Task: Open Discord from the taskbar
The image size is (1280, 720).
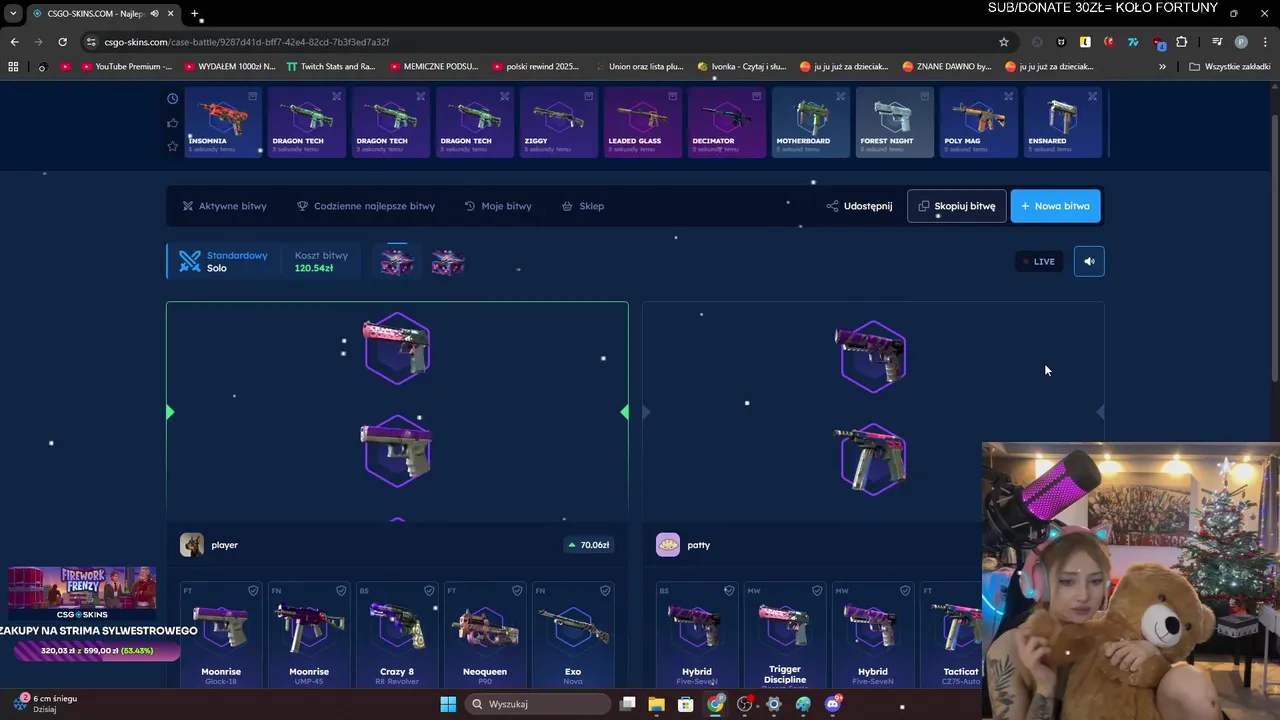Action: (833, 704)
